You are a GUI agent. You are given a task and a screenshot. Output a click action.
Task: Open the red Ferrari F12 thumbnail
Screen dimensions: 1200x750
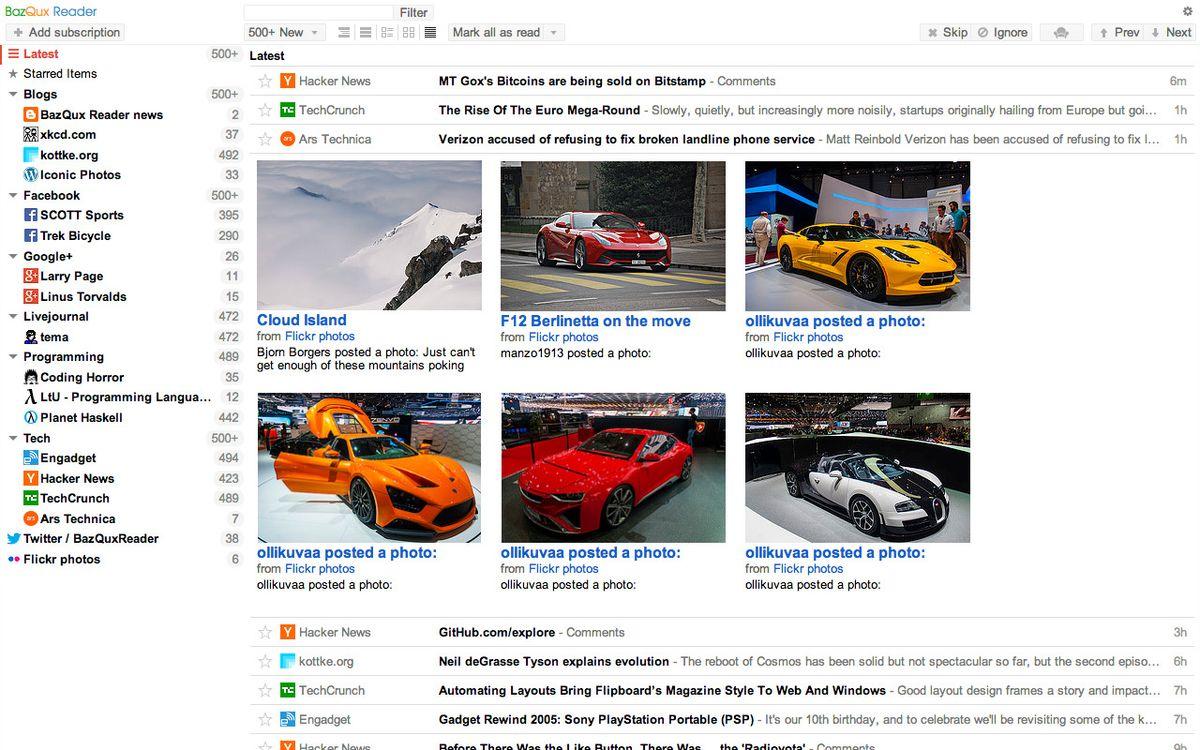(x=613, y=236)
